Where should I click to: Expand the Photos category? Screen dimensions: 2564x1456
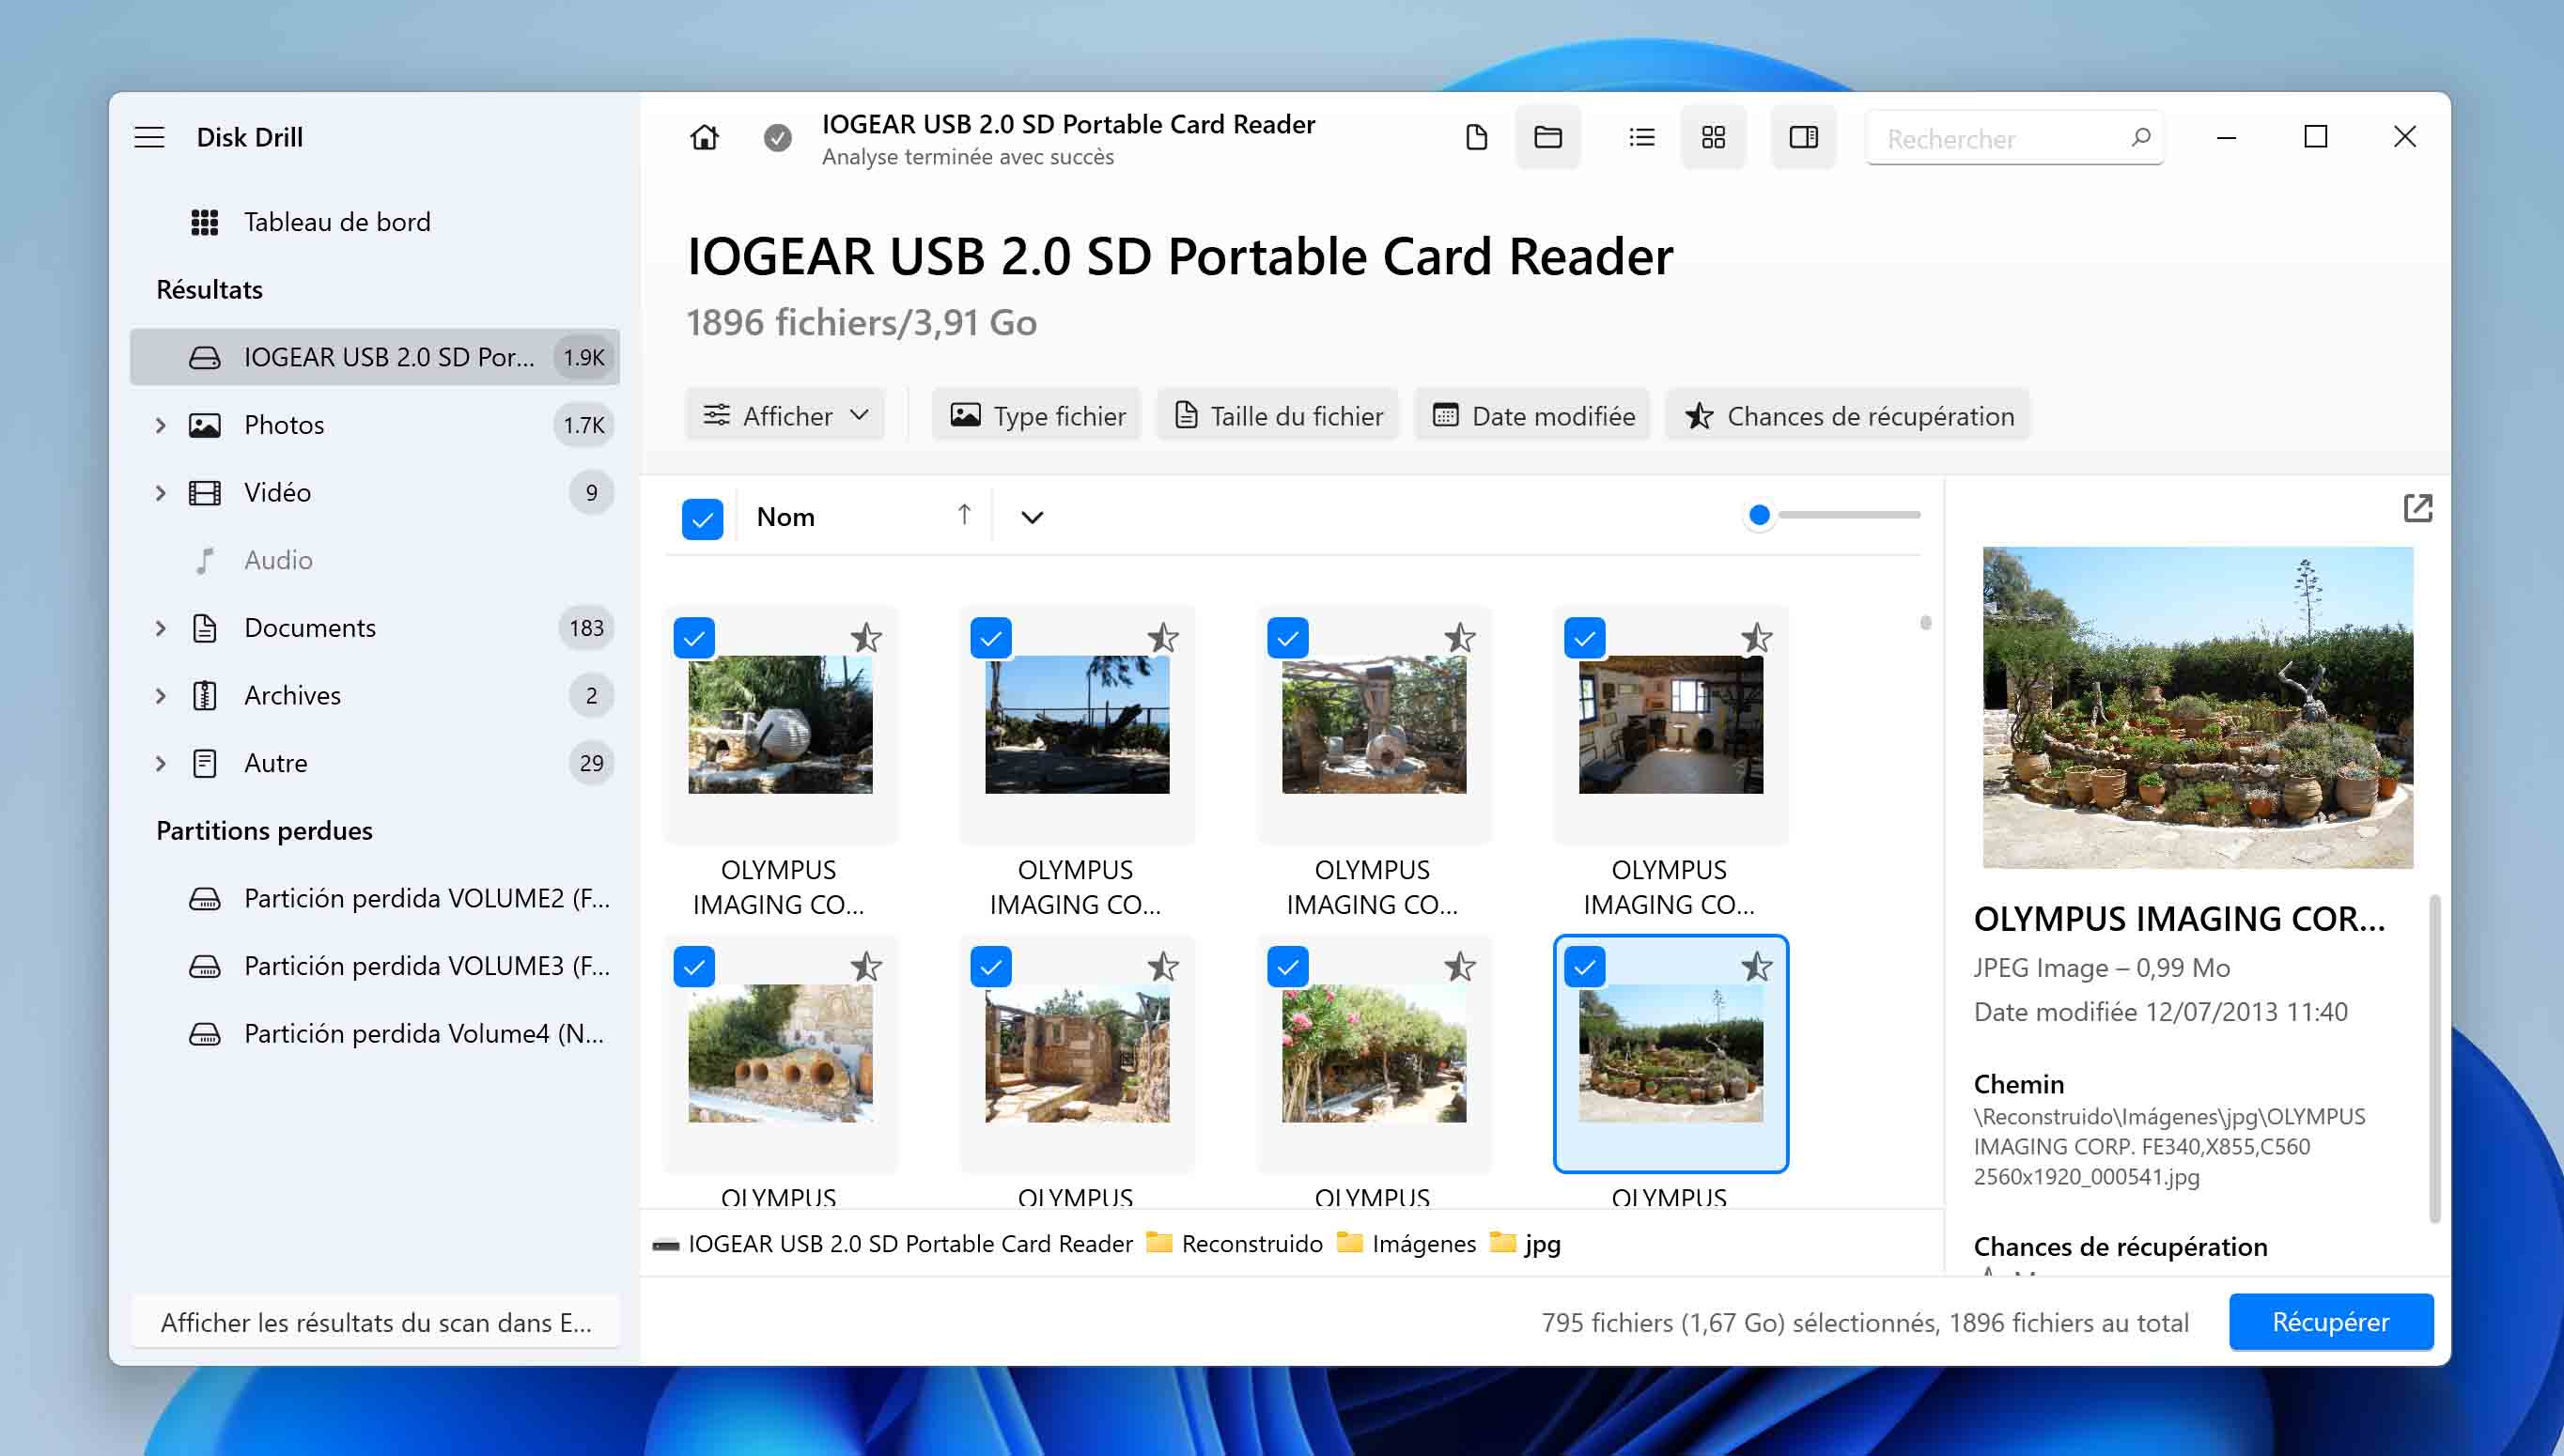click(160, 425)
